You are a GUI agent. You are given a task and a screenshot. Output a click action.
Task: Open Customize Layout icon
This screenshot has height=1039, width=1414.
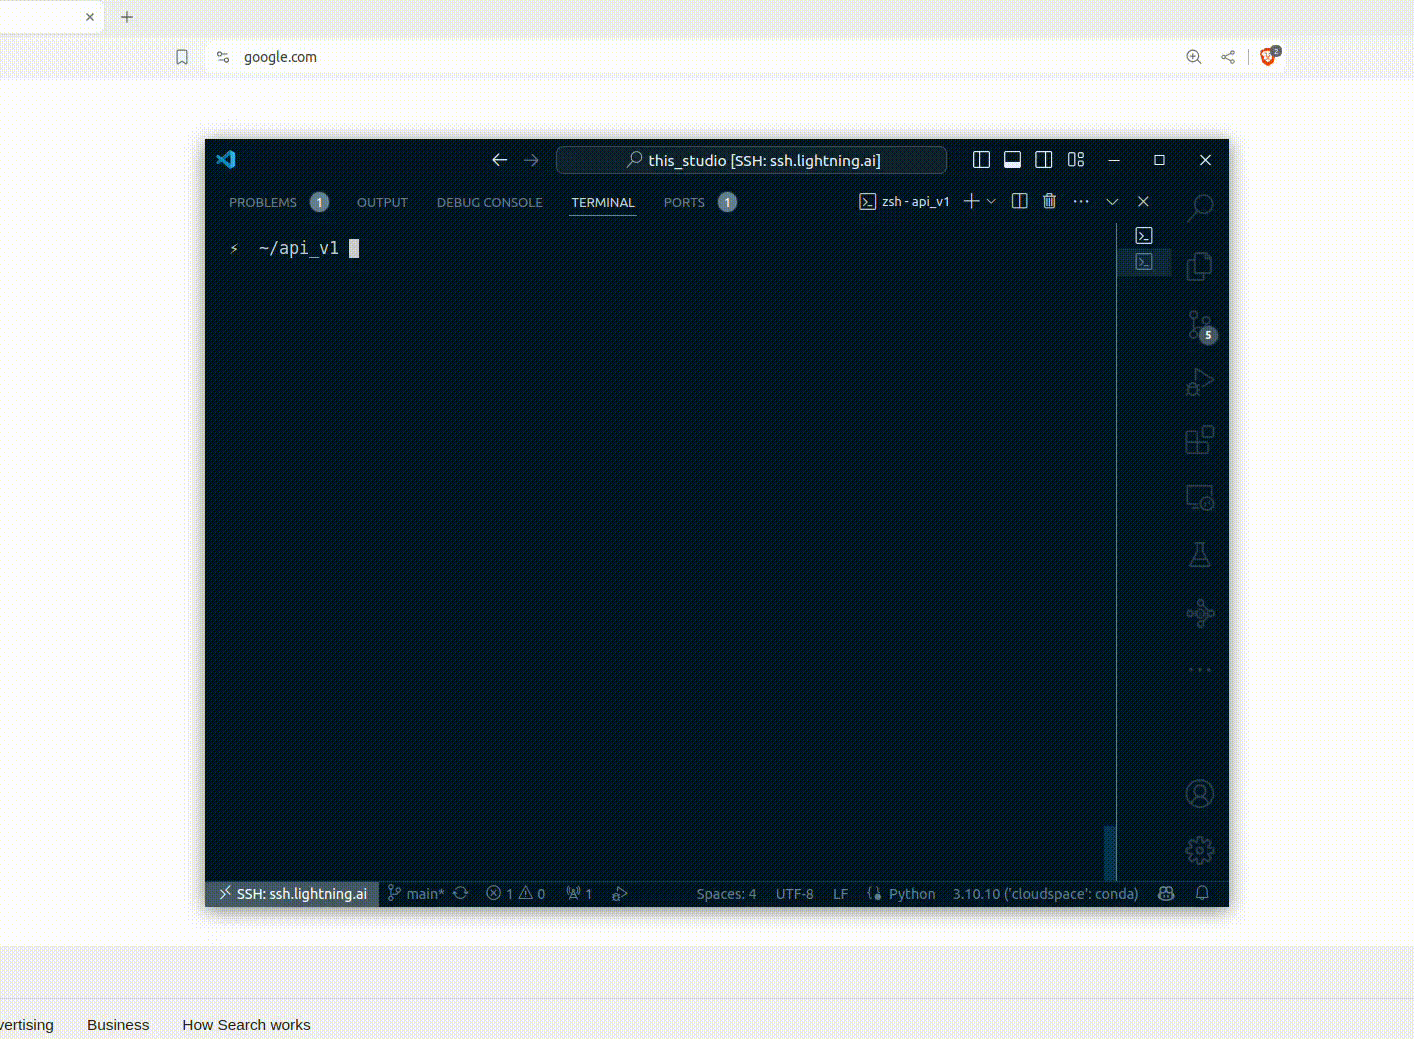pos(1076,160)
